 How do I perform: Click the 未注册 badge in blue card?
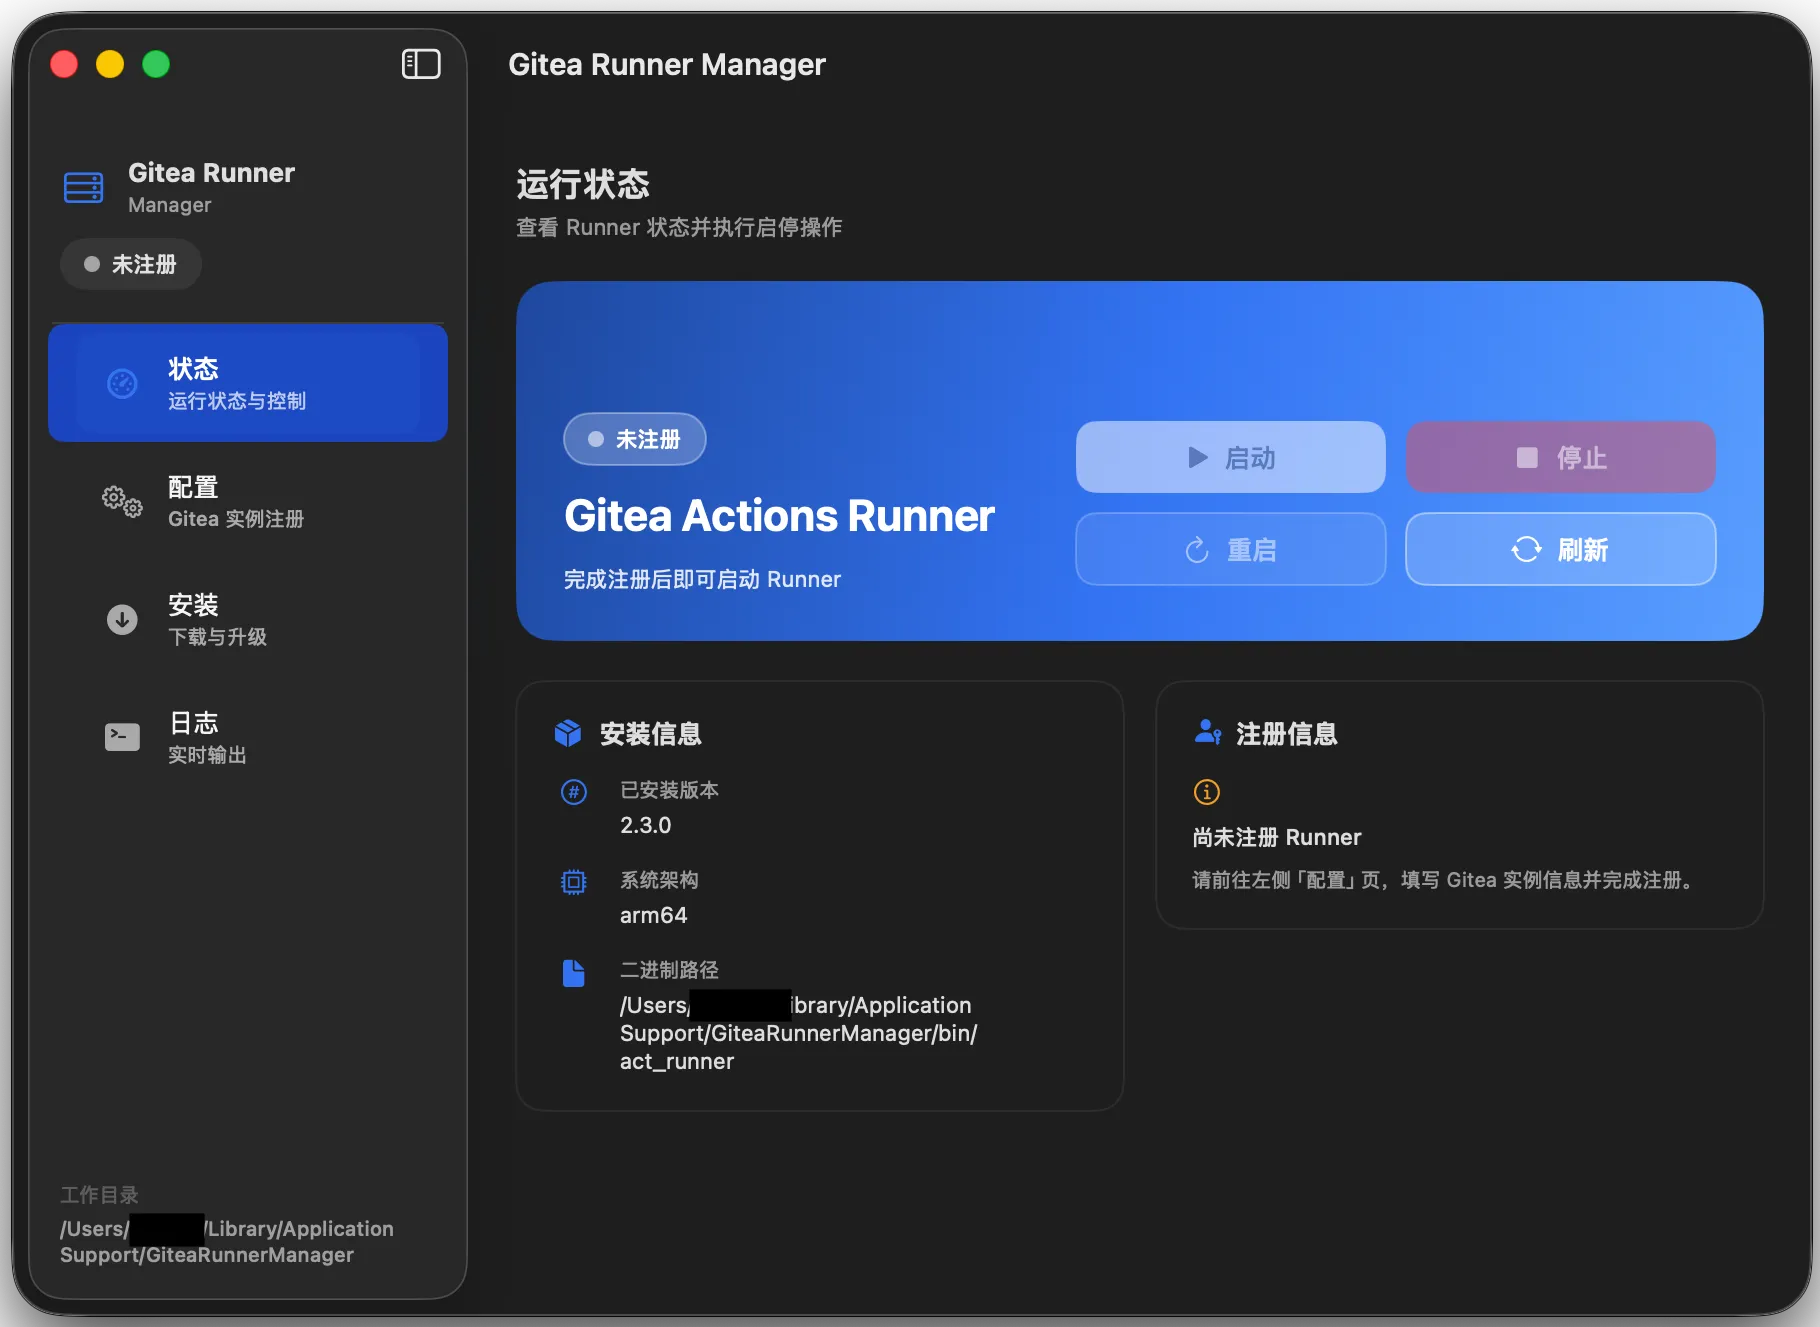click(635, 439)
